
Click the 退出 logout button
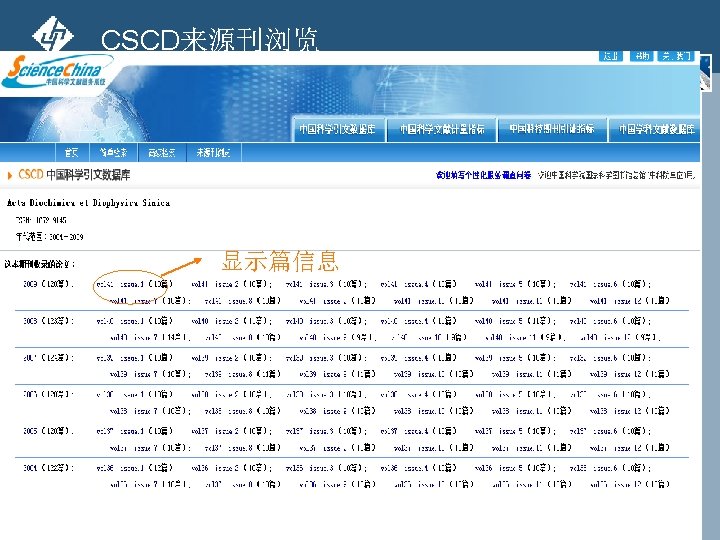610,56
